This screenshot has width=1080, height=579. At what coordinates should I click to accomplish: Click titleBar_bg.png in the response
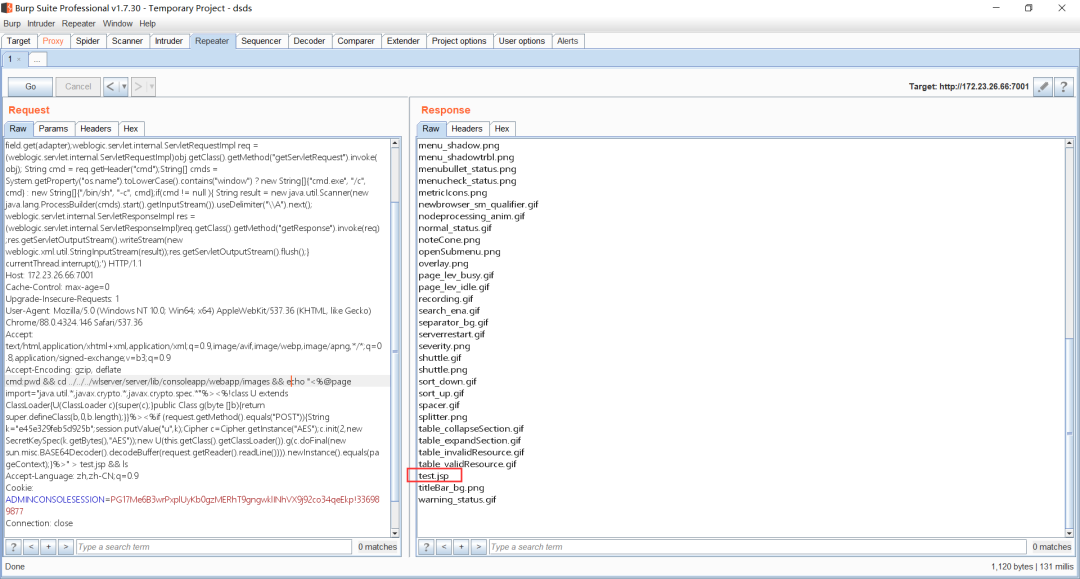(451, 487)
